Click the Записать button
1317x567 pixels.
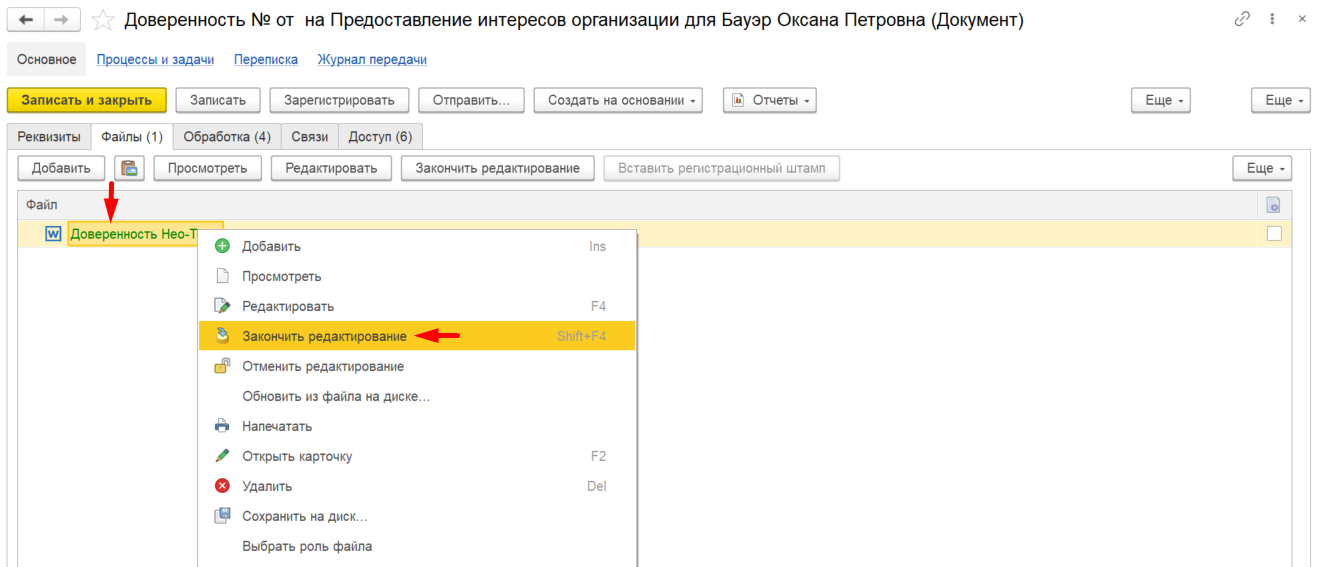point(218,100)
